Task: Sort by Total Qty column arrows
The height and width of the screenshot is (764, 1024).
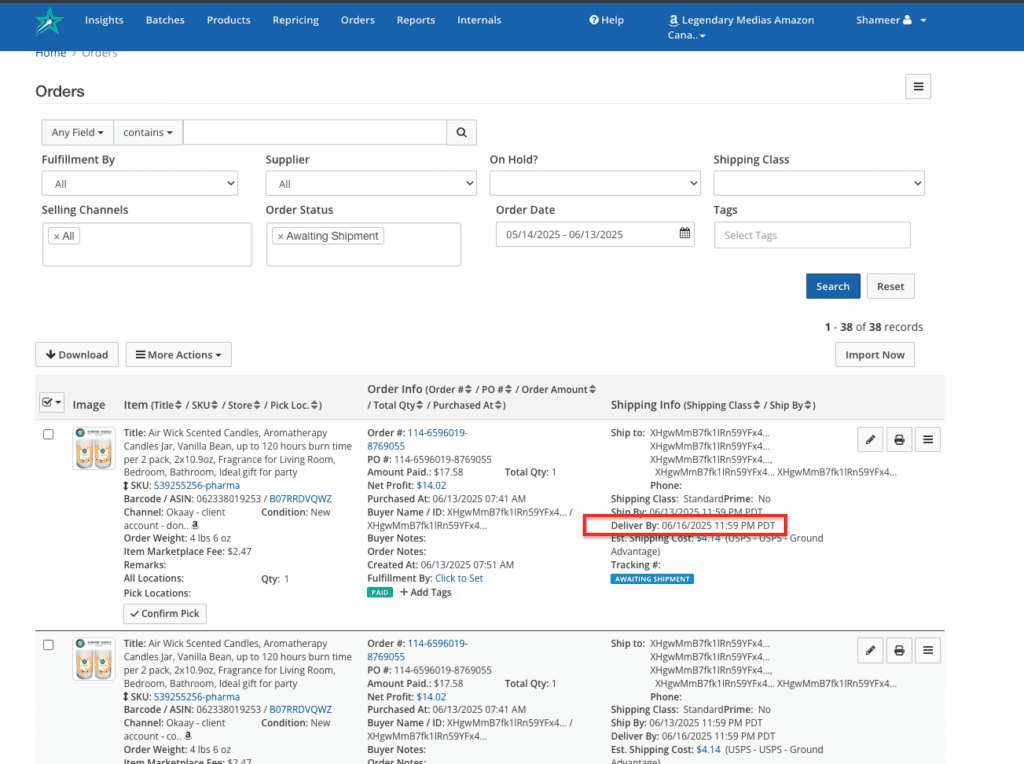Action: click(x=420, y=406)
